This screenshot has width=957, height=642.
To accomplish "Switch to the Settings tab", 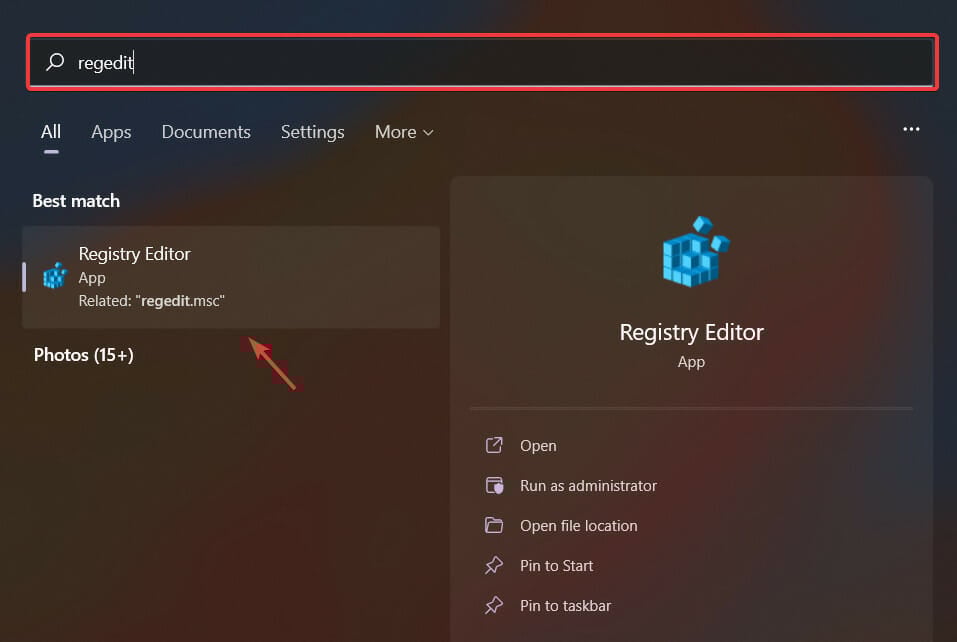I will 312,131.
